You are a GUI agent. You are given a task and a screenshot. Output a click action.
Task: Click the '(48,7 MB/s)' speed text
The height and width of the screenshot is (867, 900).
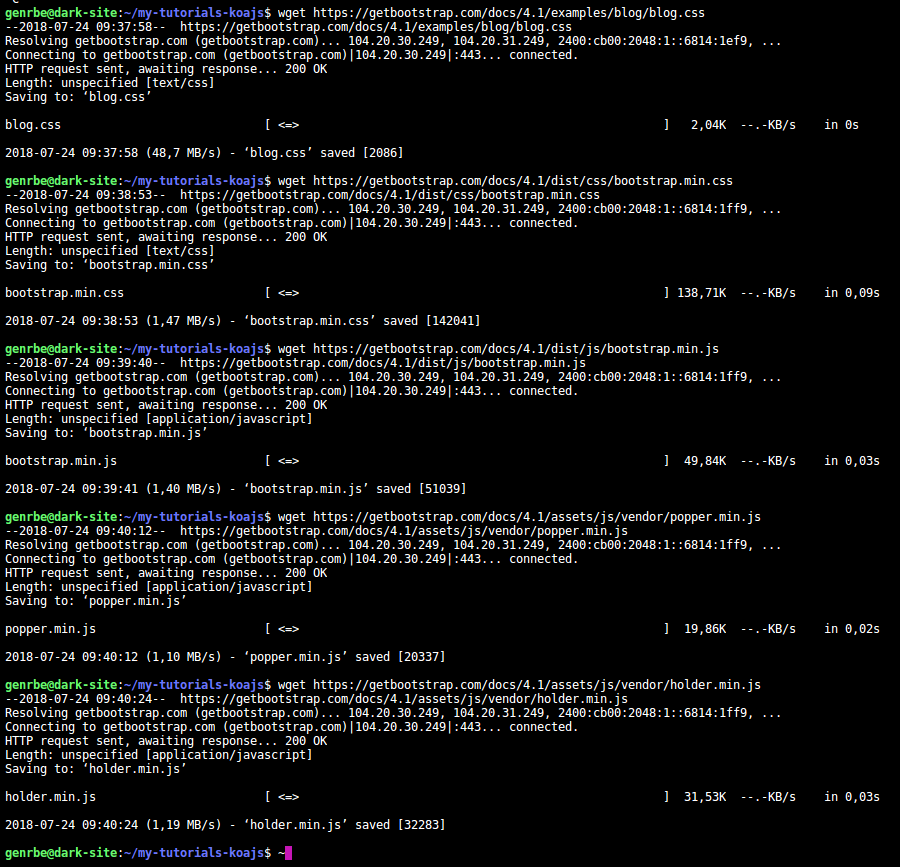coord(183,153)
